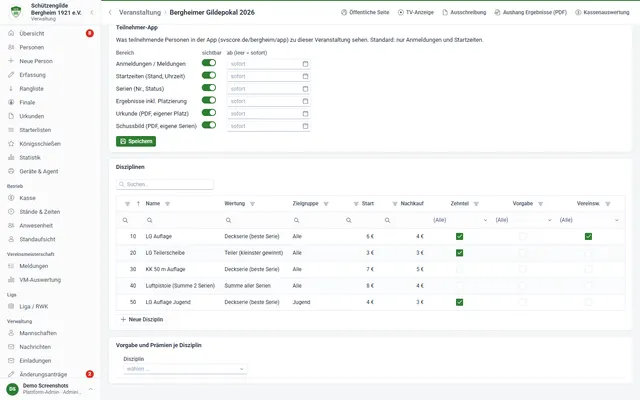The image size is (640, 400).
Task: Click the Vorgabe column filter icon
Action: pos(540,204)
